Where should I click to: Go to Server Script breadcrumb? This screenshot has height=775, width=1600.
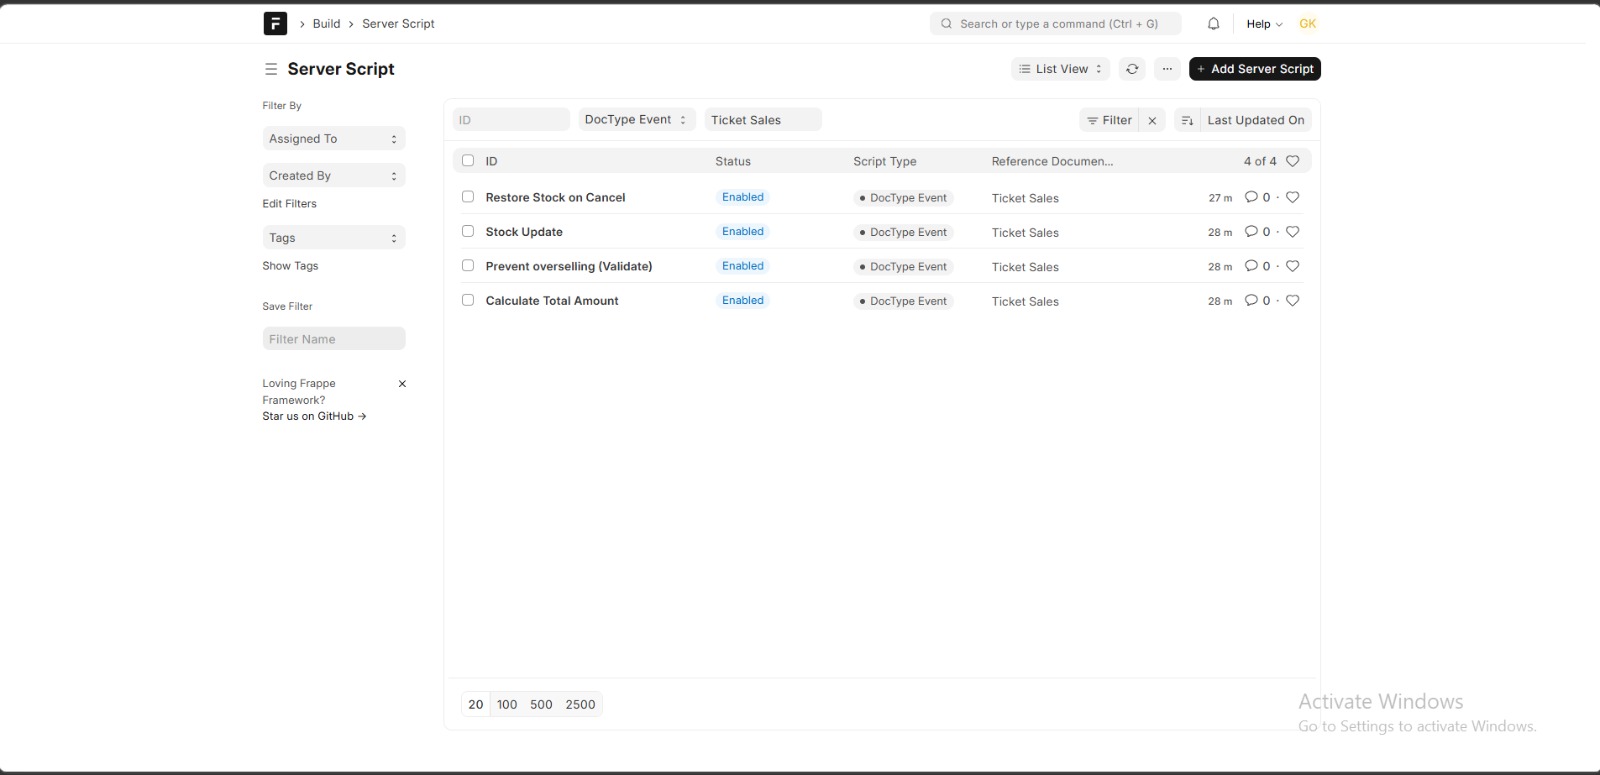coord(398,24)
